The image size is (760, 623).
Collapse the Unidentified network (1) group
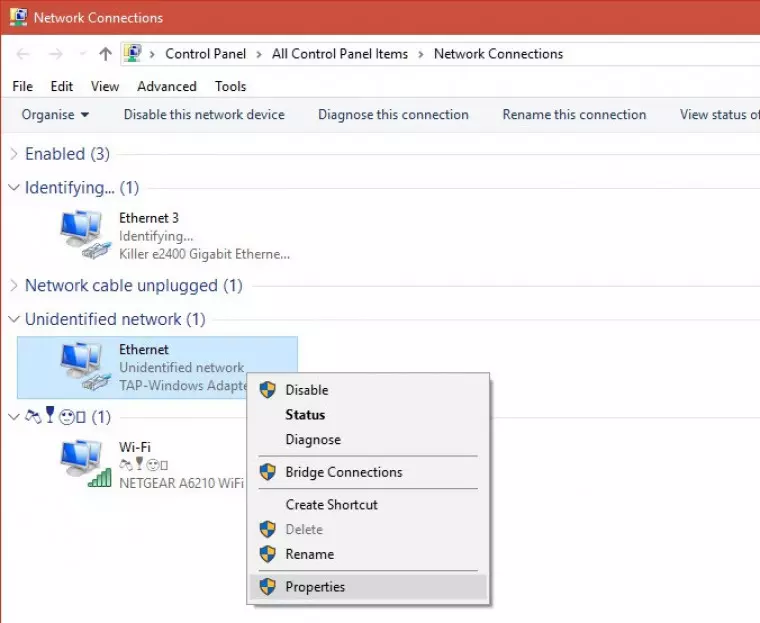(x=14, y=320)
